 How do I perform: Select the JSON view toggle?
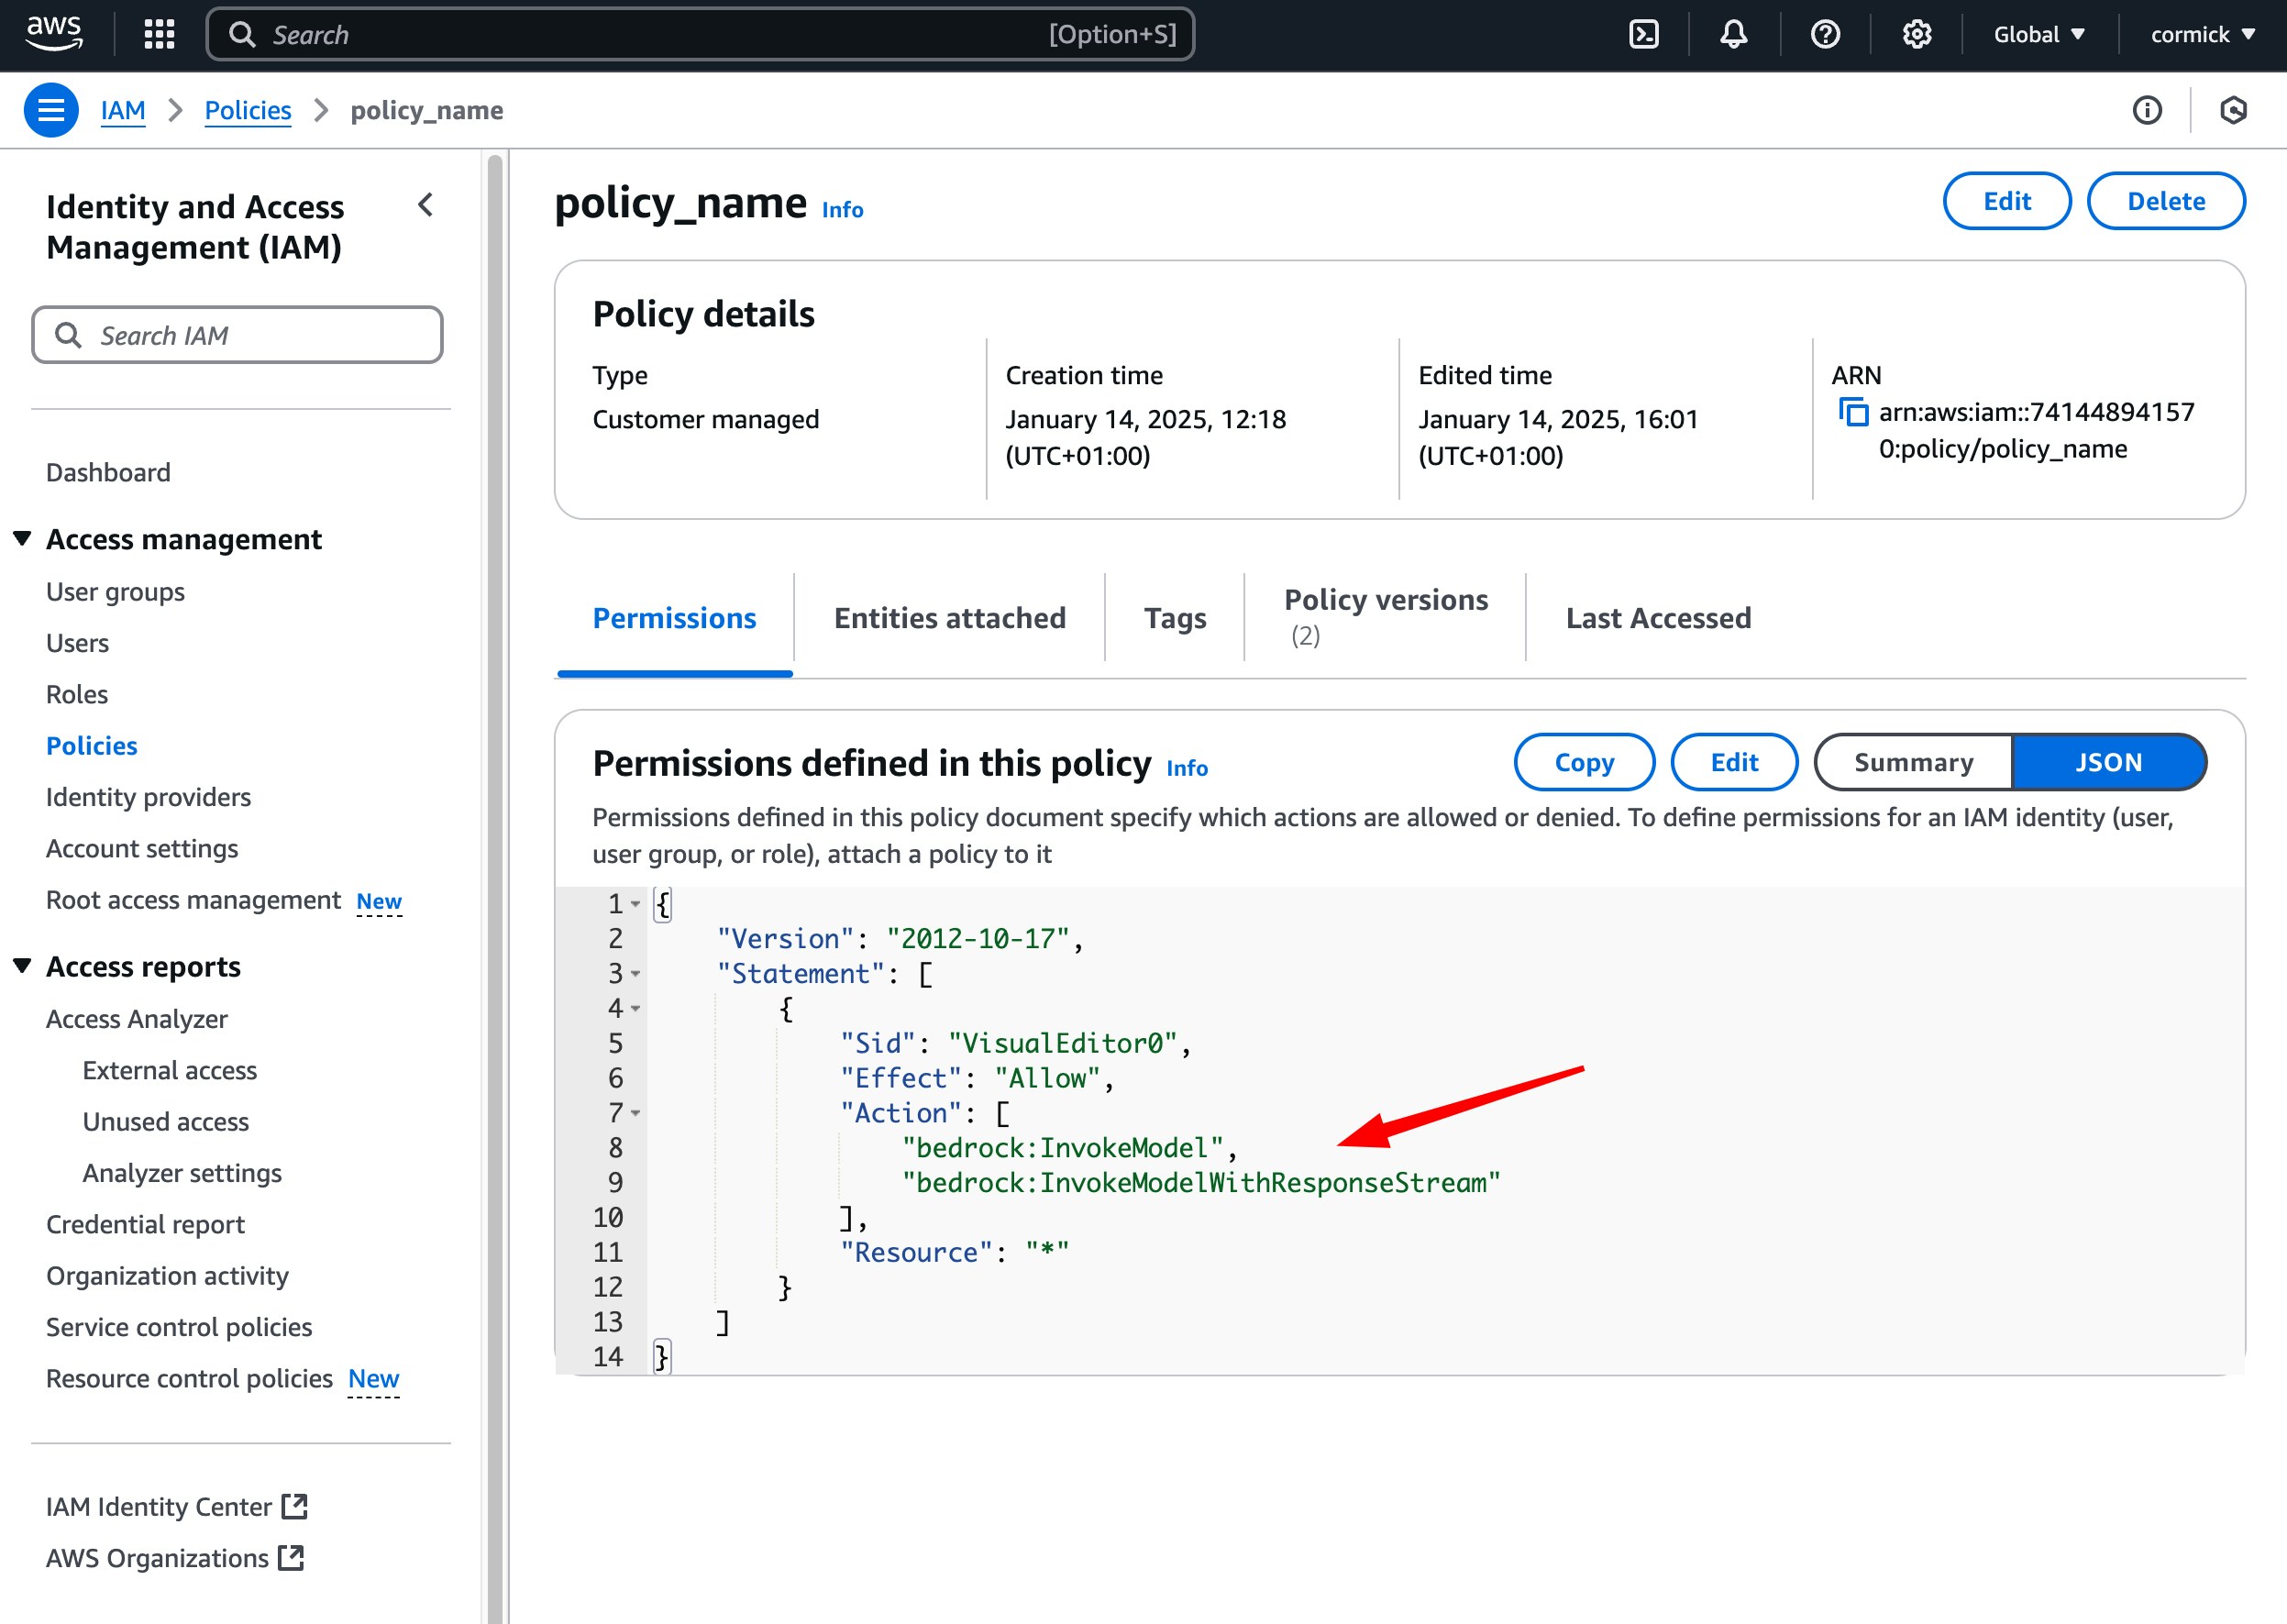pos(2107,762)
